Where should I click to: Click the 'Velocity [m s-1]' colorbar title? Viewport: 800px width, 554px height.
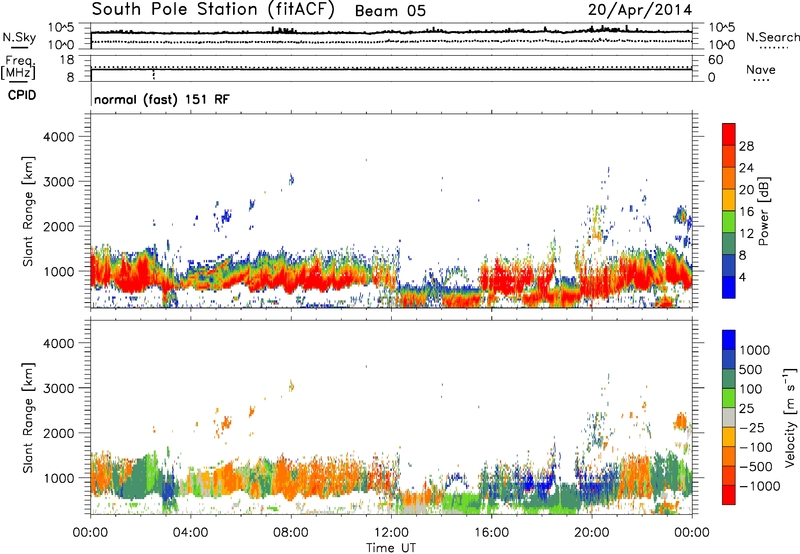click(x=790, y=417)
